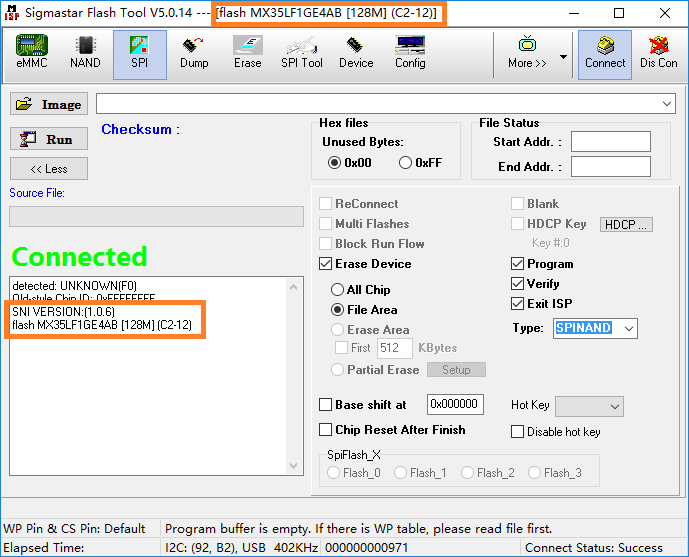Open the image file path dropdown
689x557 pixels.
[x=667, y=104]
